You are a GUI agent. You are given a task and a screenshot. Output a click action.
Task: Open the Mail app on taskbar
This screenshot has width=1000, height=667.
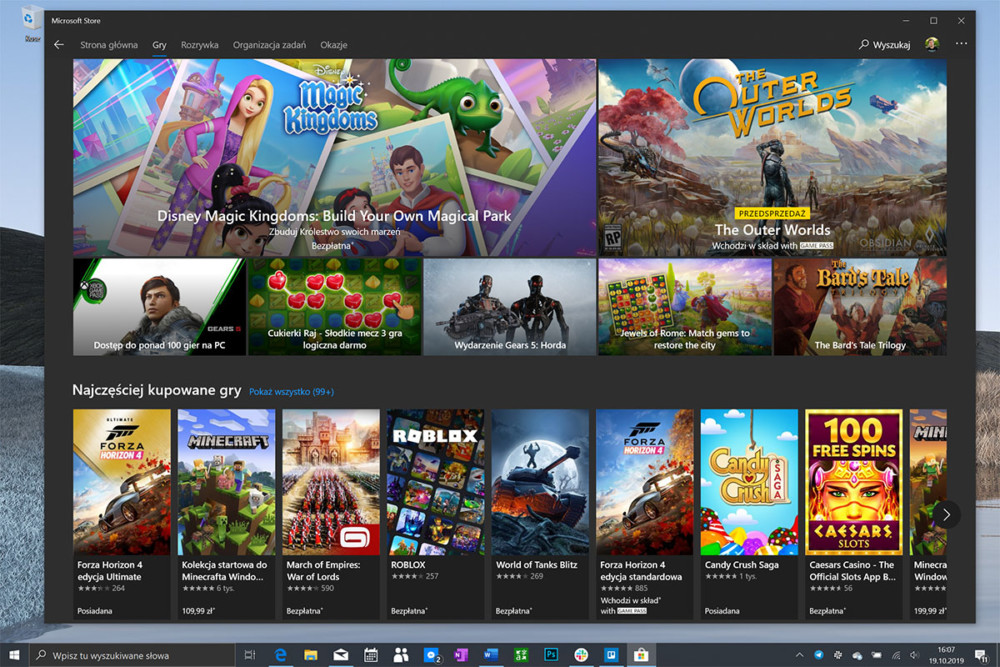(341, 655)
